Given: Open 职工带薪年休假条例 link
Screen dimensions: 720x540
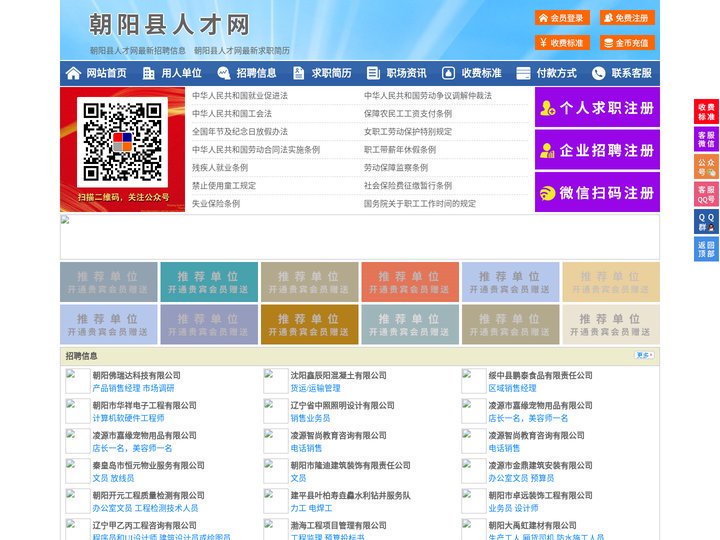Looking at the screenshot, I should (400, 150).
